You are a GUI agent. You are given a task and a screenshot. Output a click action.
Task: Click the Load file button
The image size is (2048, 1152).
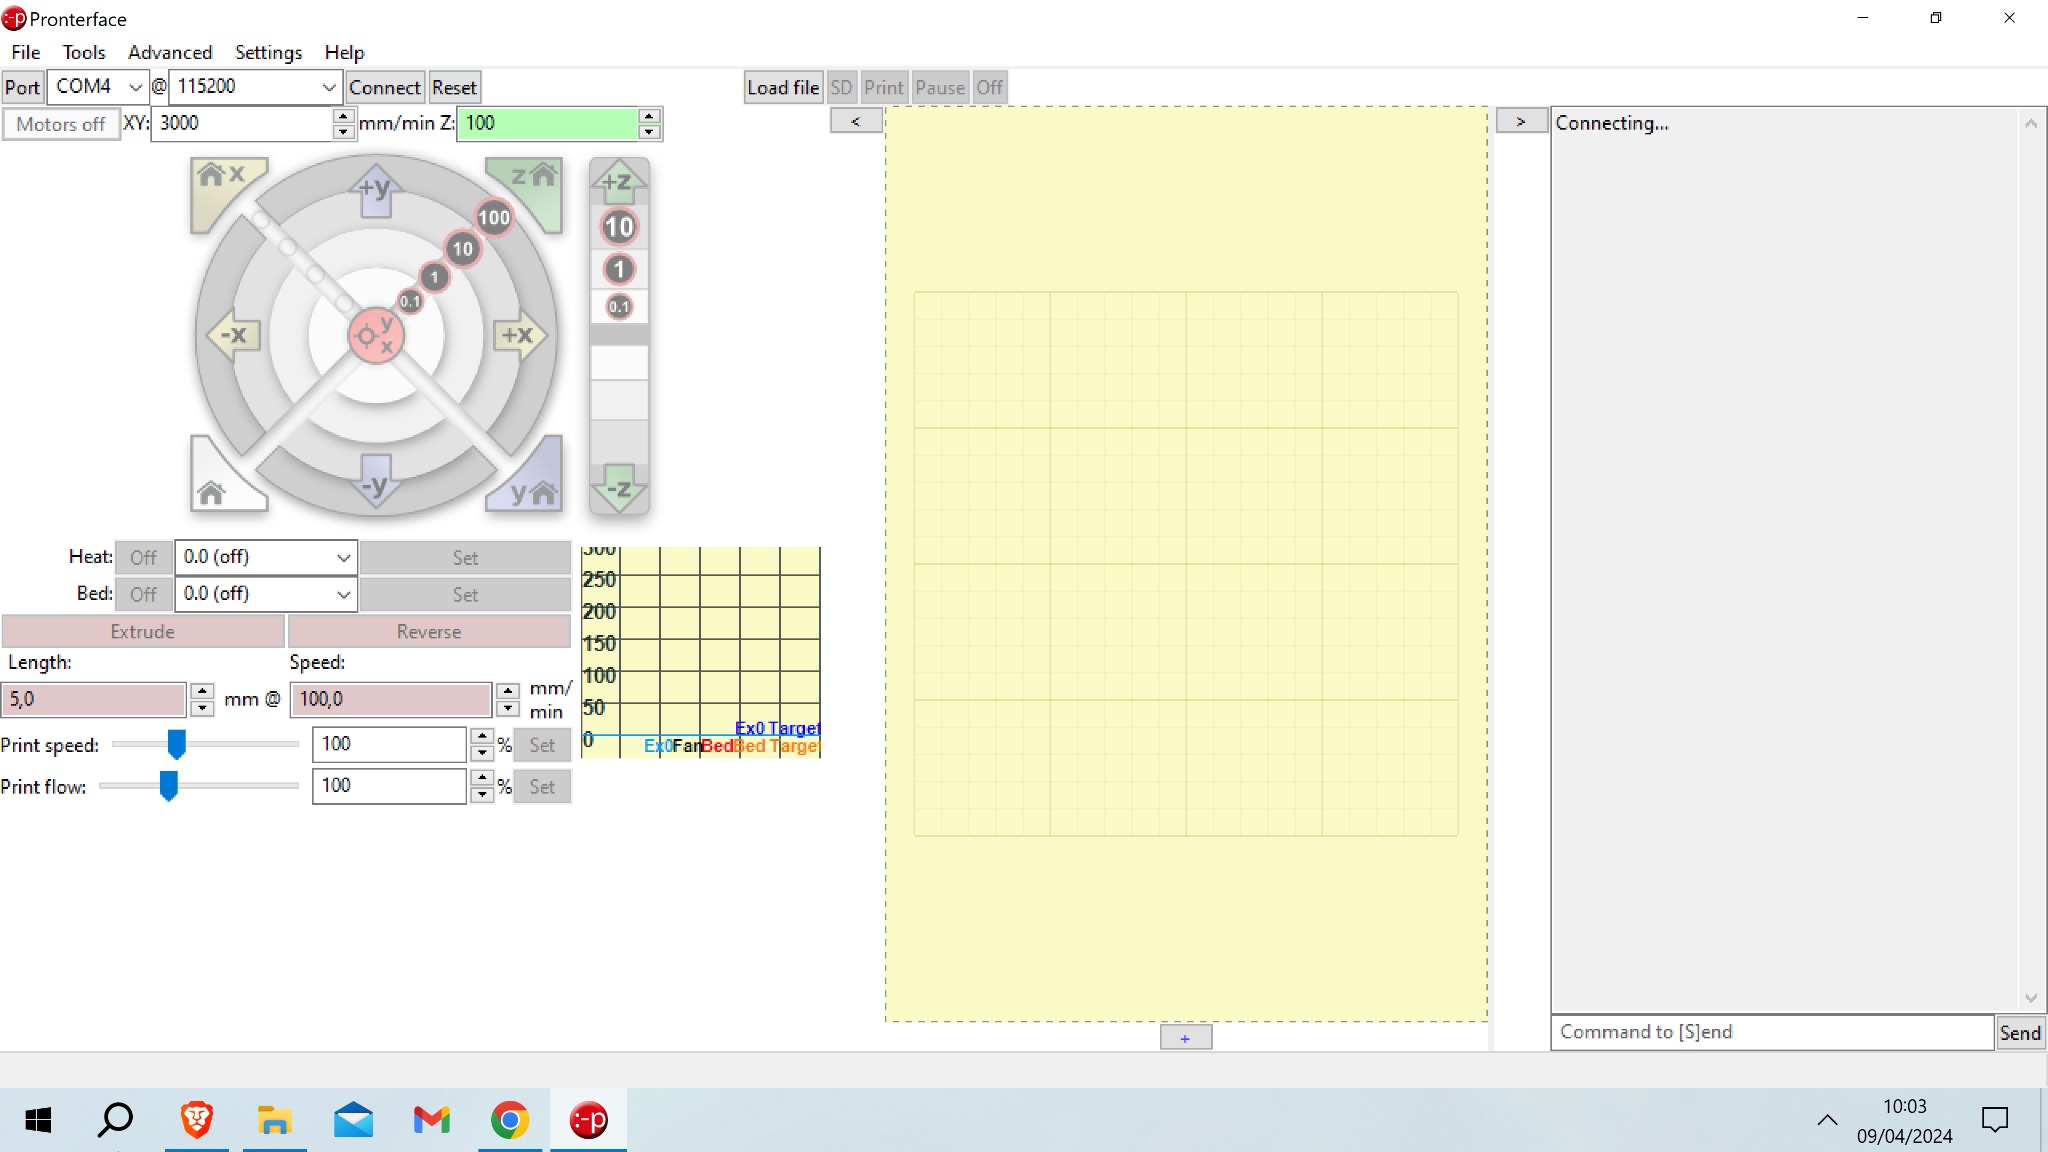[782, 87]
